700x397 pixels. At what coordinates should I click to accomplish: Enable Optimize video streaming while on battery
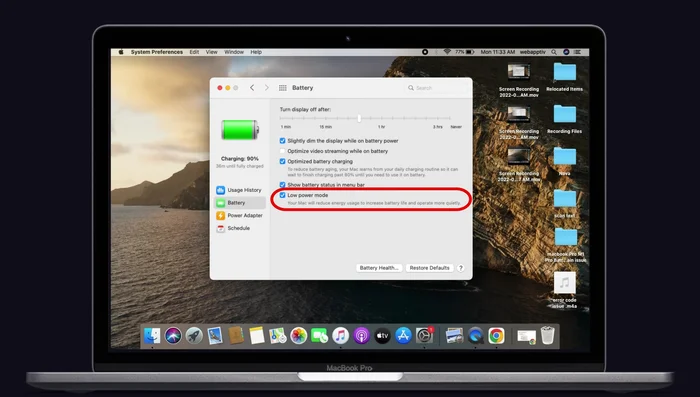point(283,151)
